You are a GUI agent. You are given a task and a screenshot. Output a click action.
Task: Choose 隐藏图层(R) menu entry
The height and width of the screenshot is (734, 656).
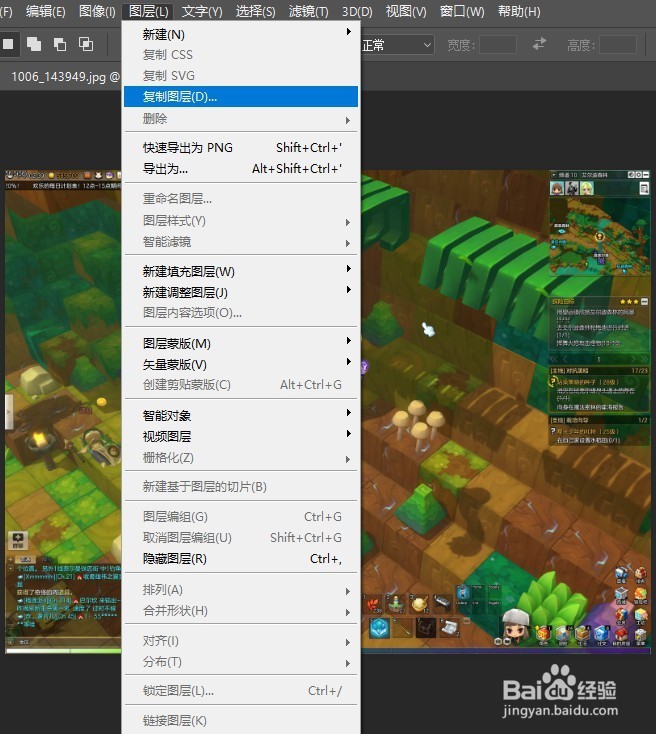(x=241, y=558)
